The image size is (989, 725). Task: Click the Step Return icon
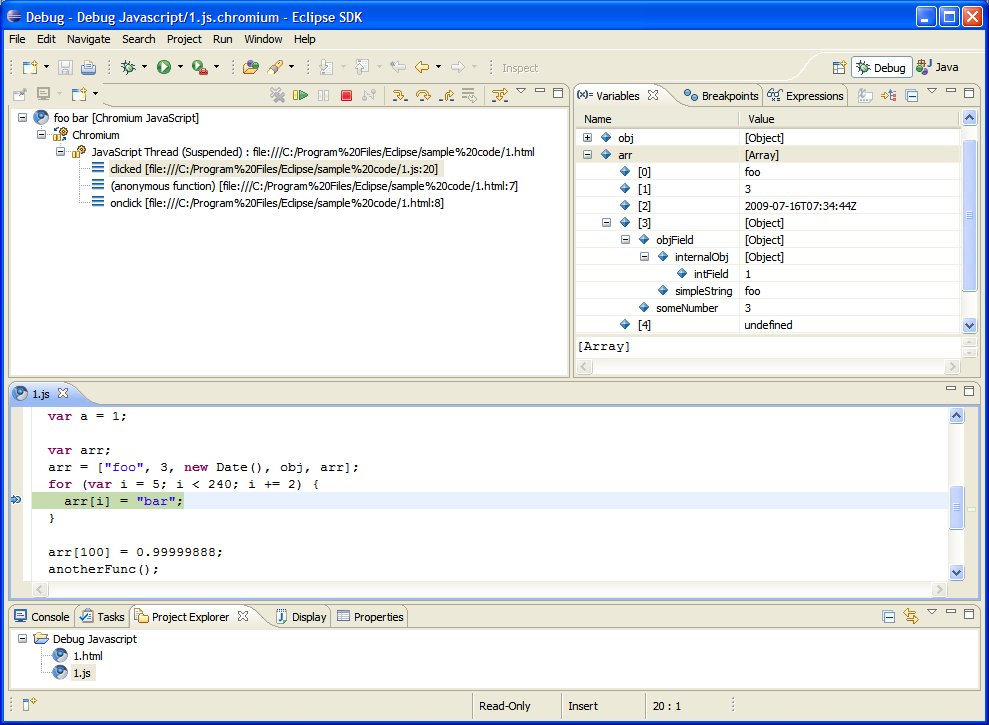(x=447, y=95)
